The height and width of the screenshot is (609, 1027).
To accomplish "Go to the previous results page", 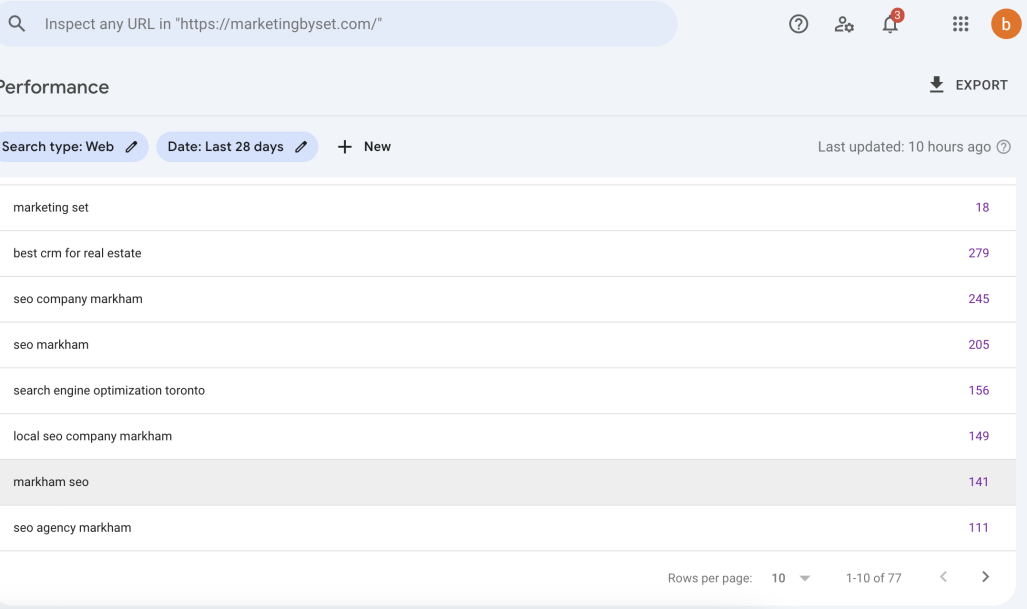I will click(943, 577).
